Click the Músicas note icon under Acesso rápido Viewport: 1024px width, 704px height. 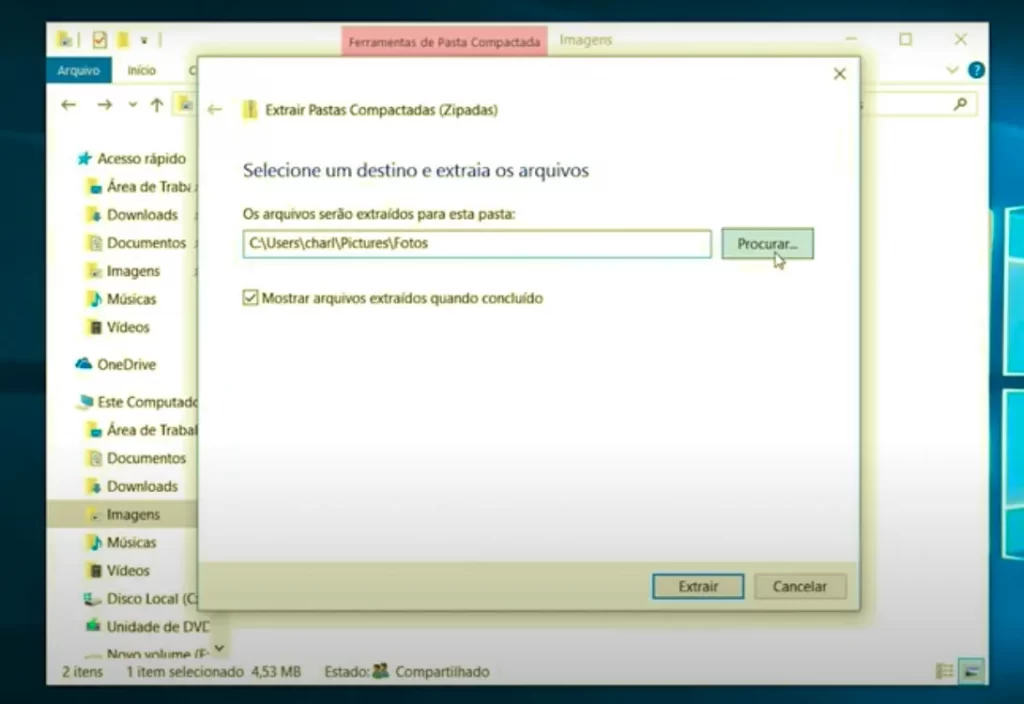click(x=95, y=299)
